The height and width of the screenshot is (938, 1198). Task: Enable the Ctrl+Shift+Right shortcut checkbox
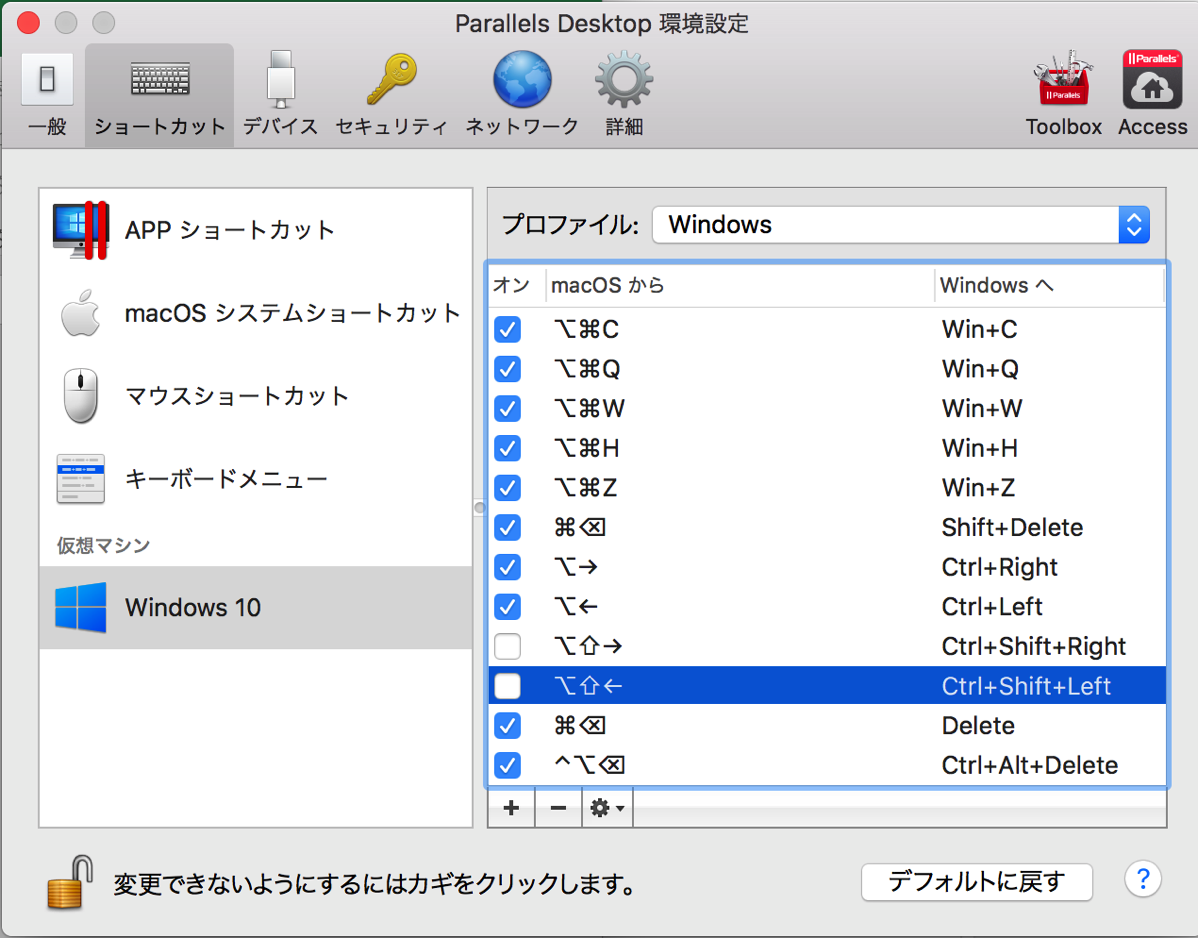tap(507, 646)
